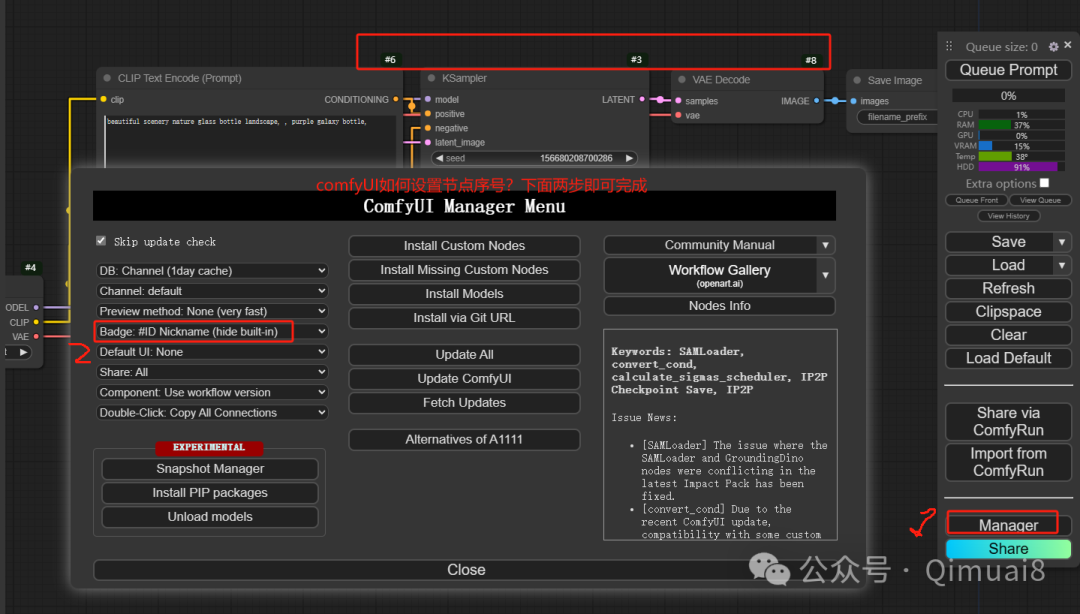Close the queue panel with X icon
1080x614 pixels.
1068,45
